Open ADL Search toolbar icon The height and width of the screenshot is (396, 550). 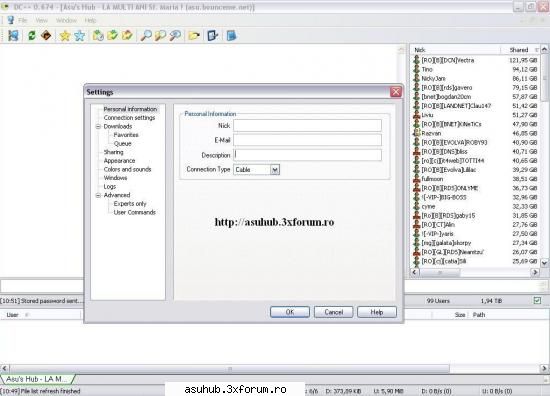coord(160,35)
